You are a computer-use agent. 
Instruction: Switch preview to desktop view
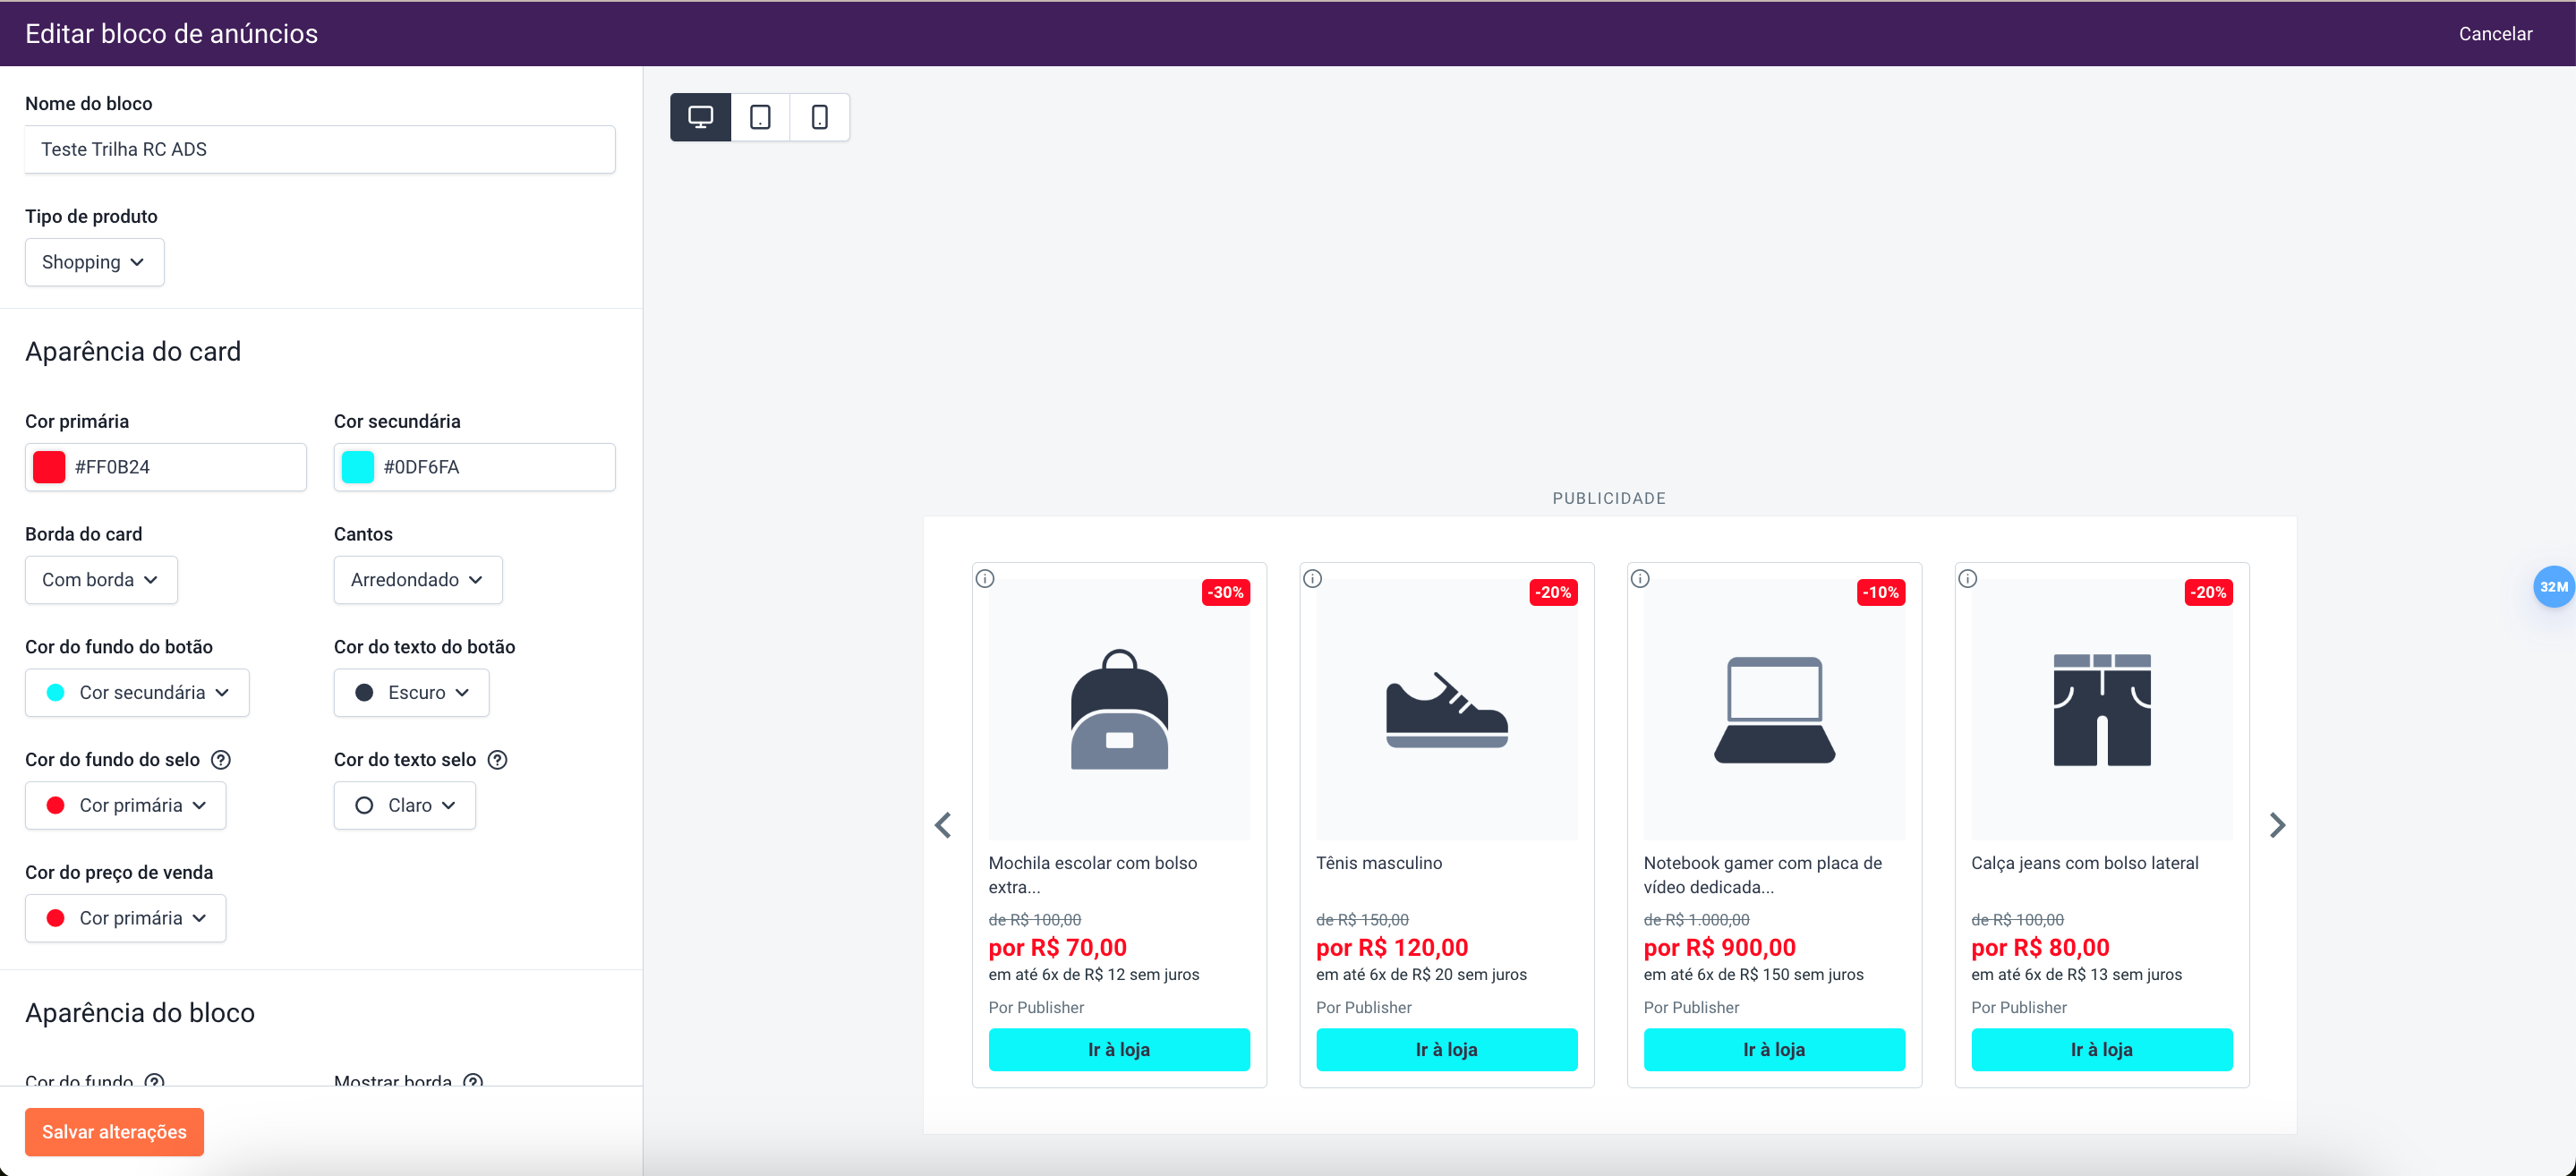(700, 117)
